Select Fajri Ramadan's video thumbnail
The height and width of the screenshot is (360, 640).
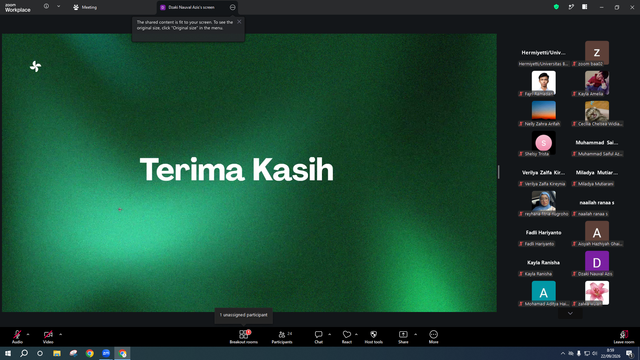[543, 83]
